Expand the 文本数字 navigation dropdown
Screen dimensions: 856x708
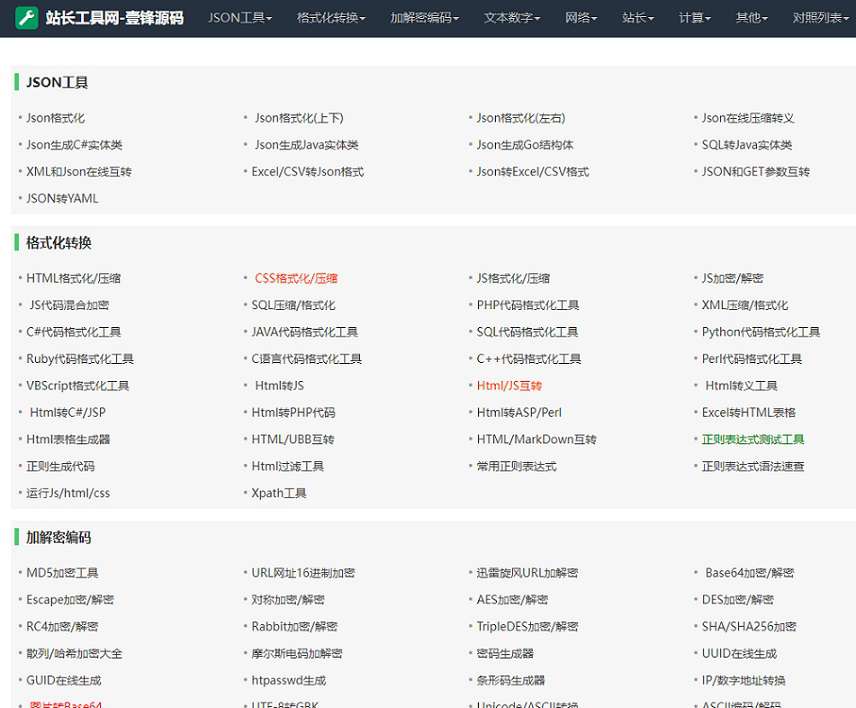512,18
